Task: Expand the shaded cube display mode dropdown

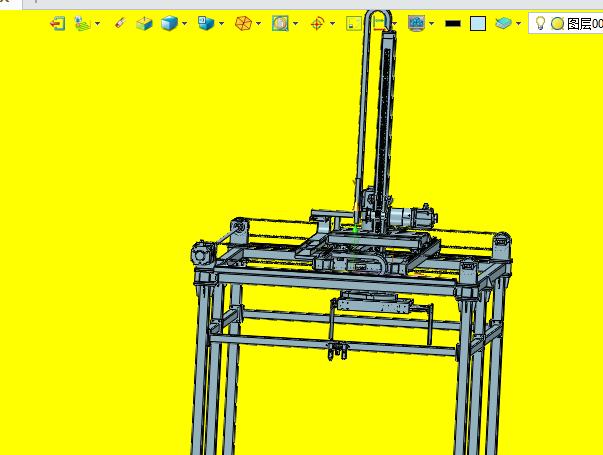Action: 184,24
